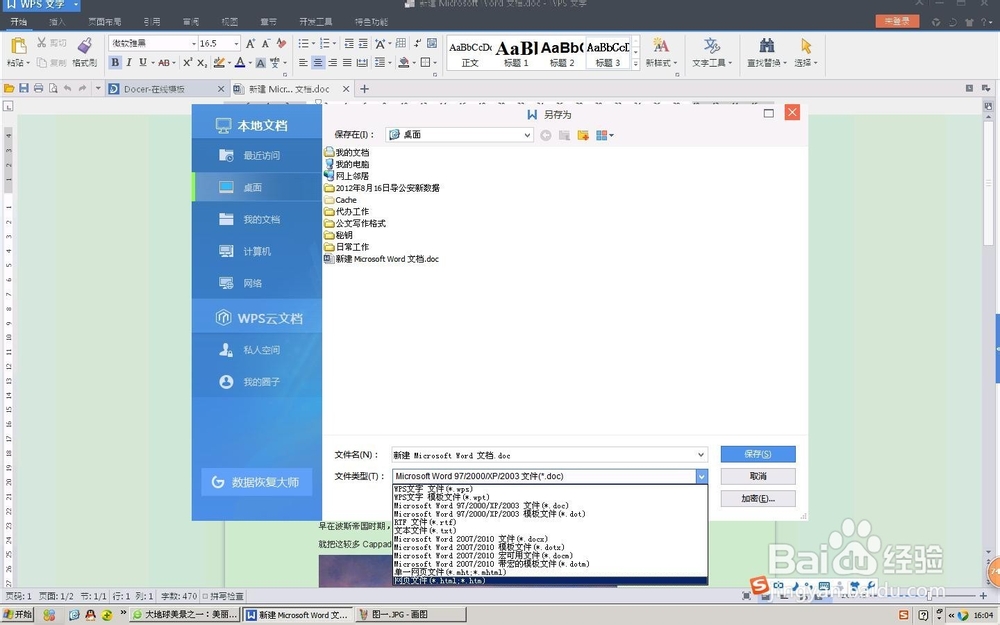
Task: Click the paragraph shading paint bucket
Action: click(x=403, y=62)
